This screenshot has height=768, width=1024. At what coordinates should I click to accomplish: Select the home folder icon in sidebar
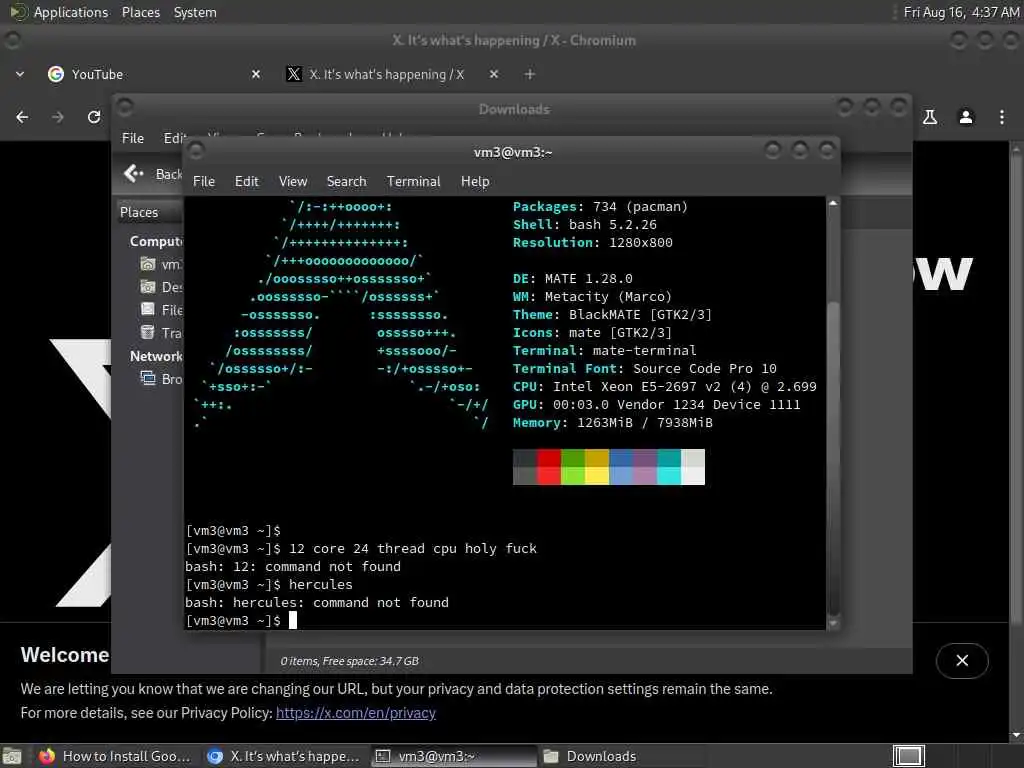tap(148, 264)
